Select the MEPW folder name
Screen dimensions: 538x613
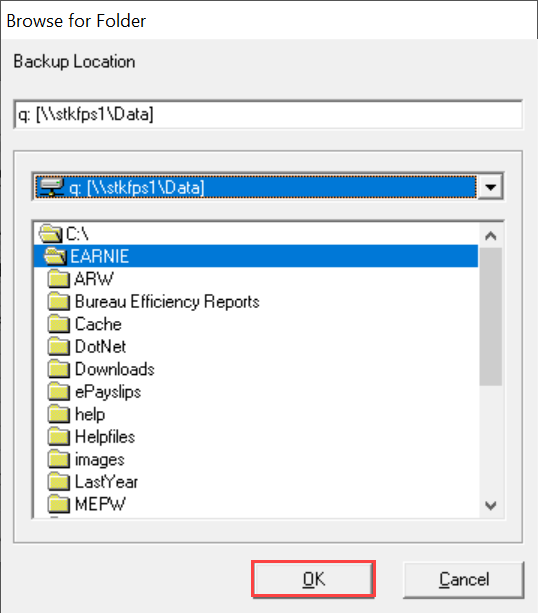point(100,504)
